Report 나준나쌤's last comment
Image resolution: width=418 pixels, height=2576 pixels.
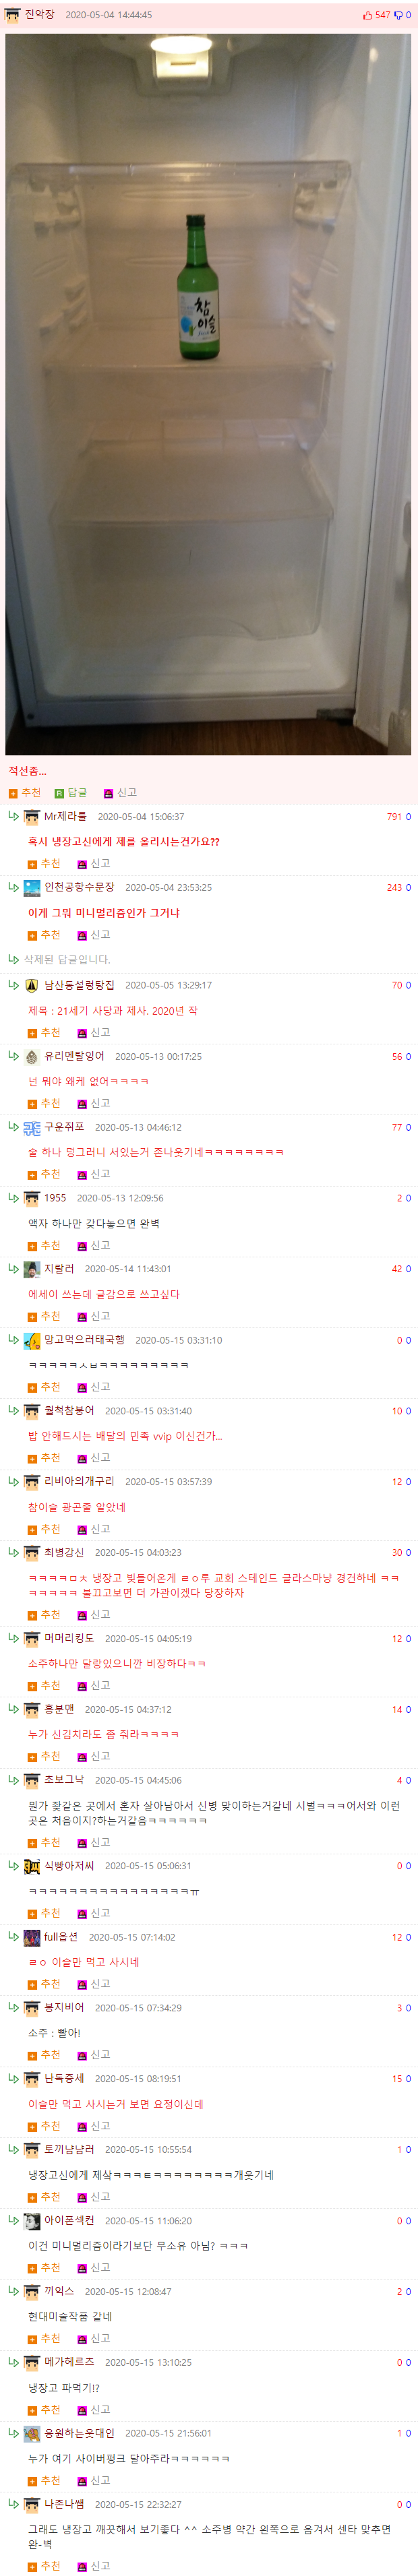pos(94,2566)
